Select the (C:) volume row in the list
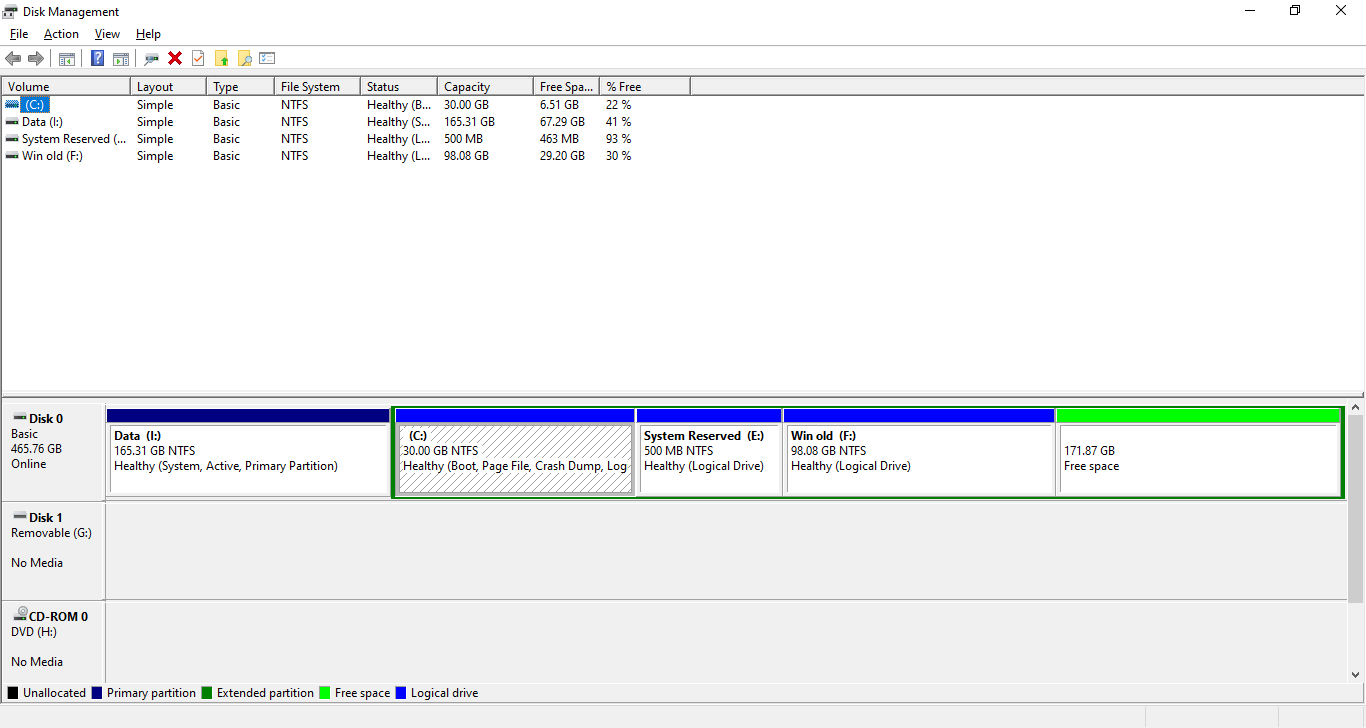This screenshot has width=1366, height=728. (x=346, y=104)
